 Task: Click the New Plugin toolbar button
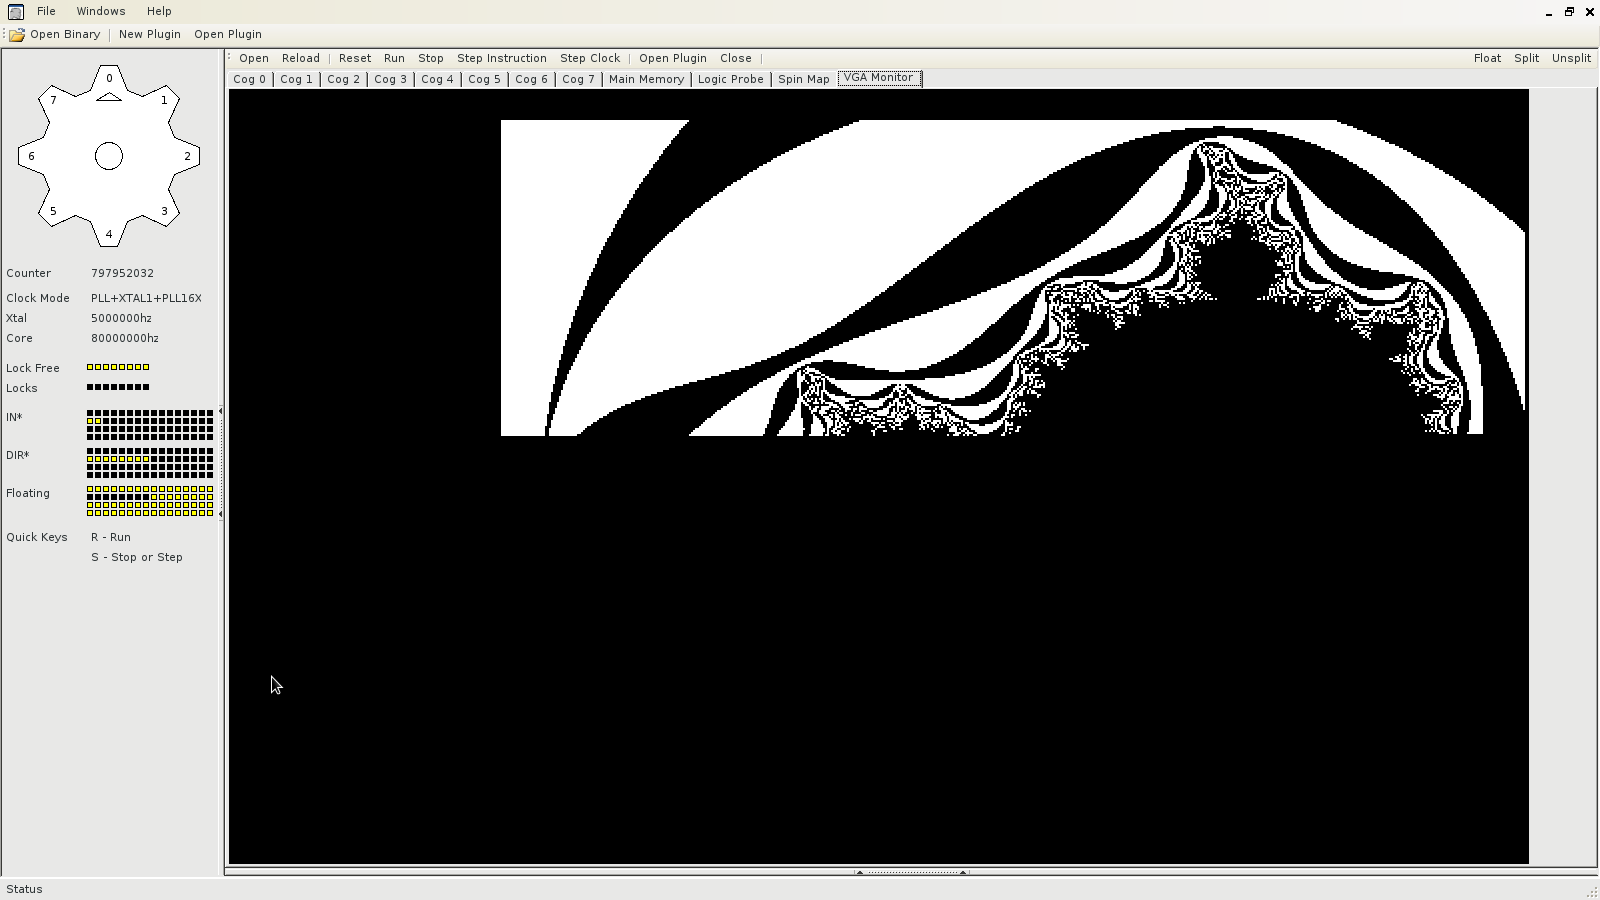tap(149, 34)
